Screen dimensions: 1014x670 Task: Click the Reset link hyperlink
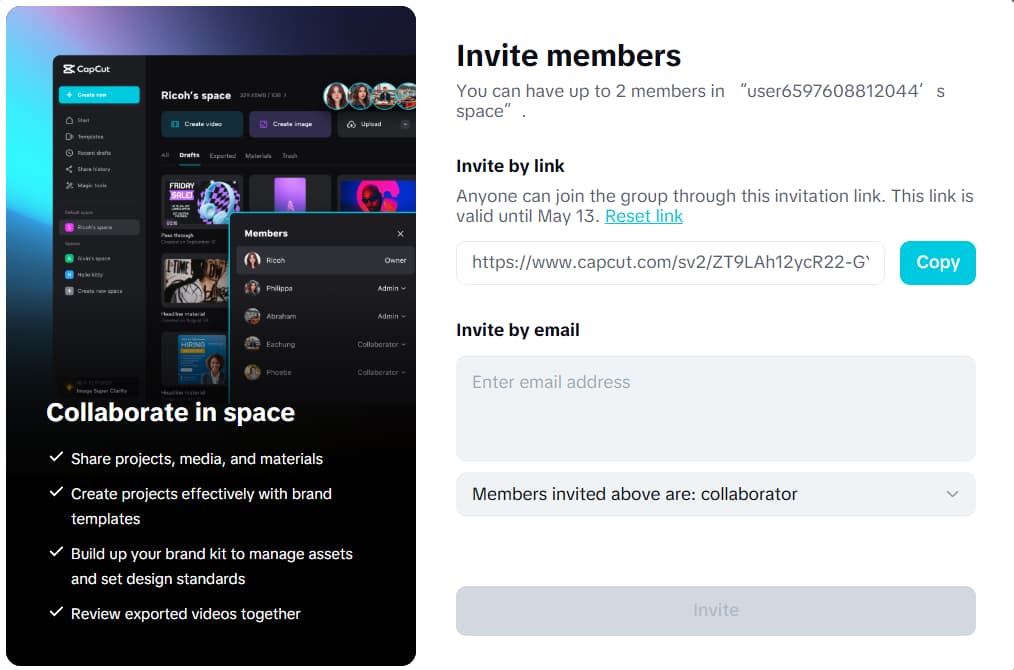click(643, 216)
